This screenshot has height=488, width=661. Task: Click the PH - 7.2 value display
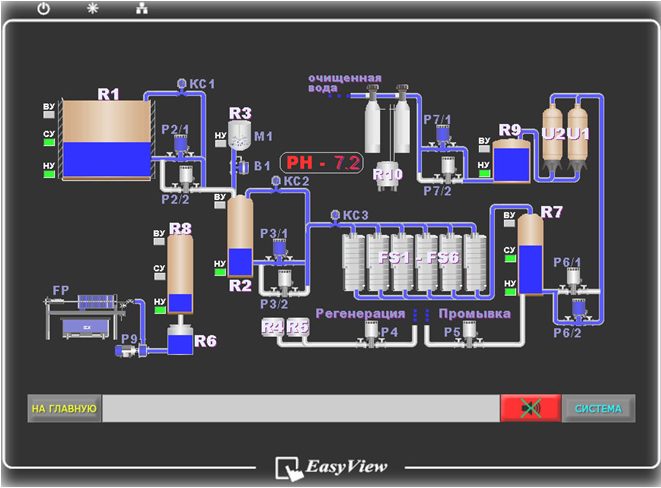321,162
